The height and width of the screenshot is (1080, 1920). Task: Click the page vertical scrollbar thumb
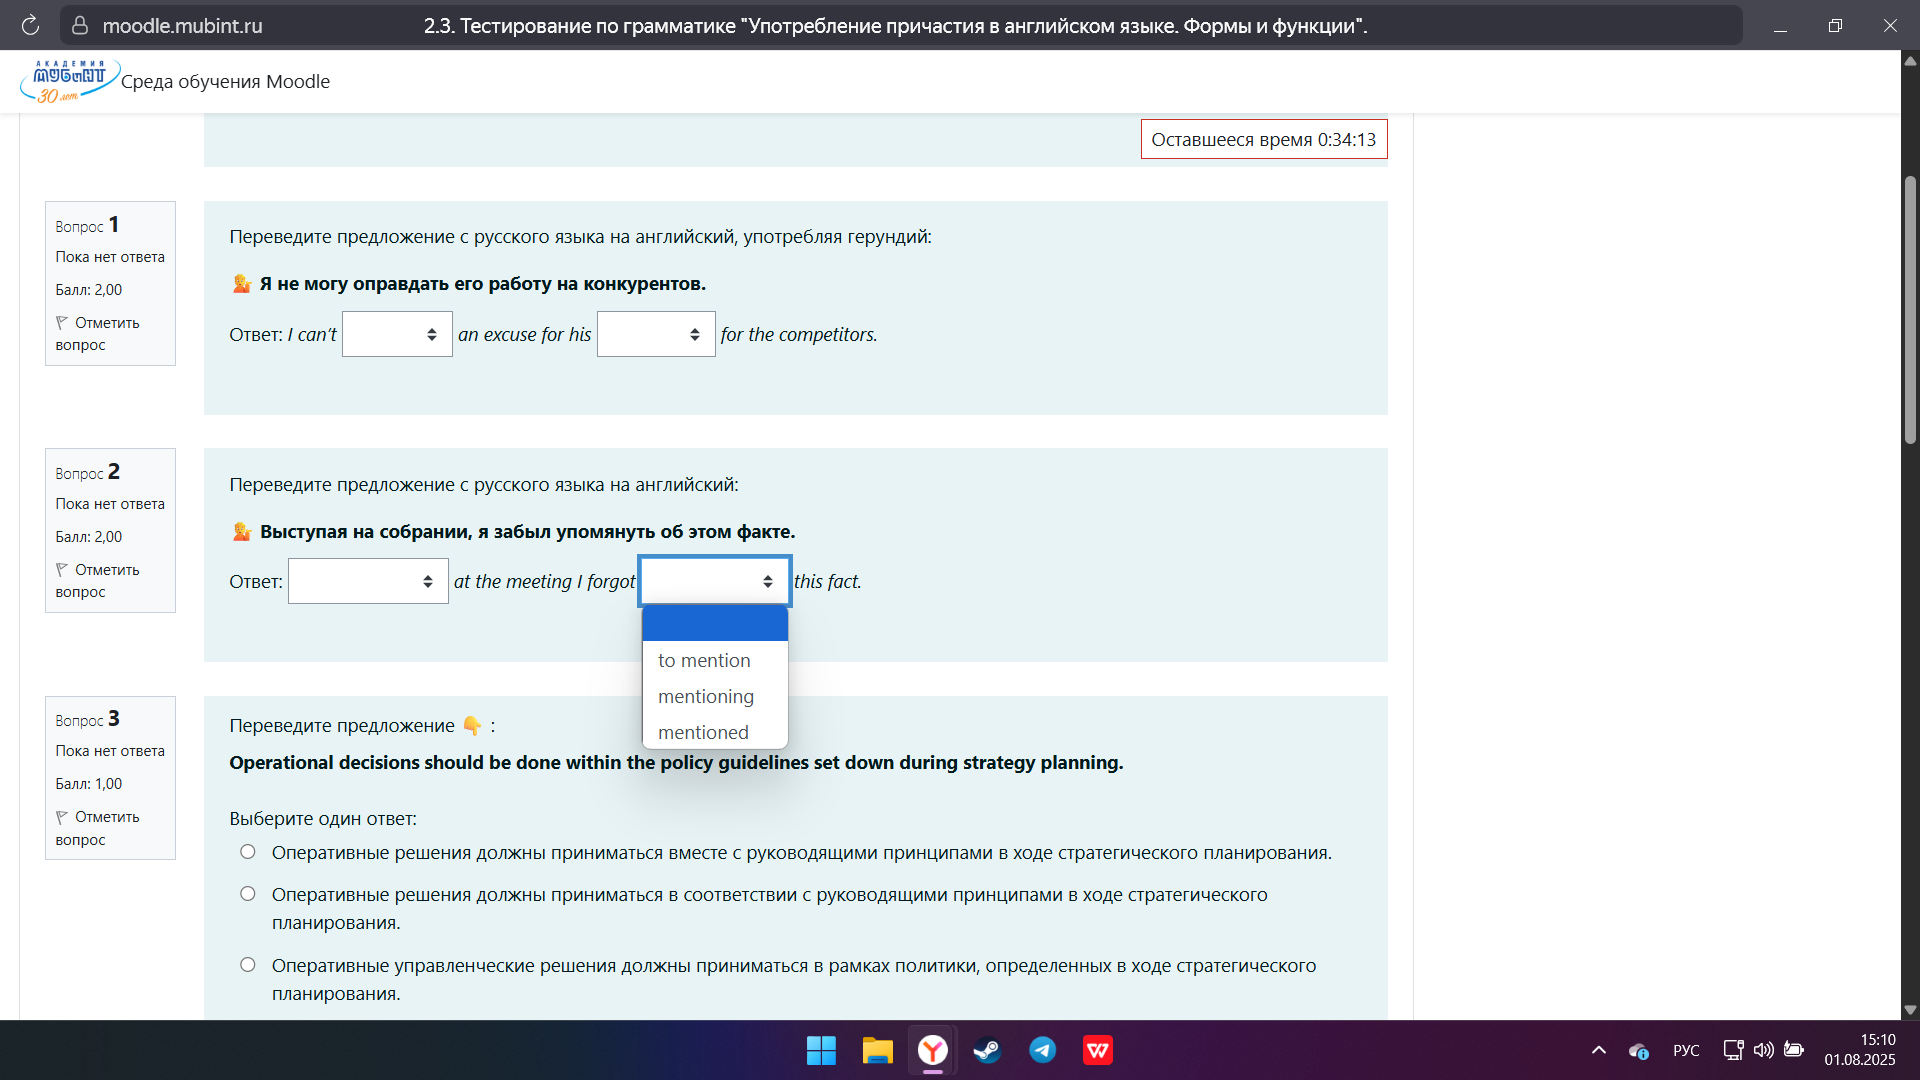pos(1910,310)
